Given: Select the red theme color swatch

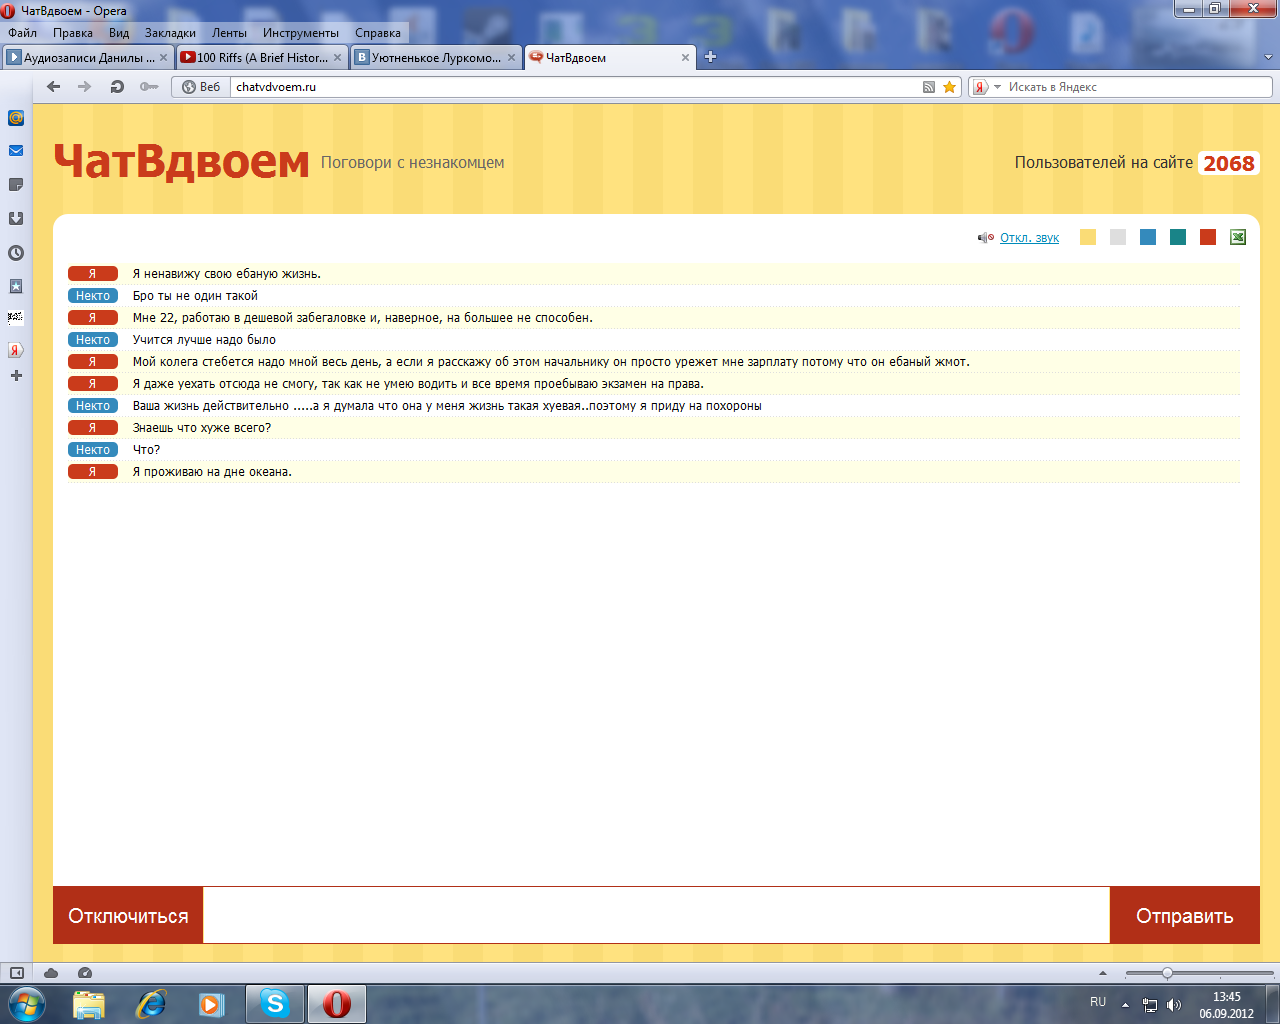Looking at the screenshot, I should (1208, 237).
